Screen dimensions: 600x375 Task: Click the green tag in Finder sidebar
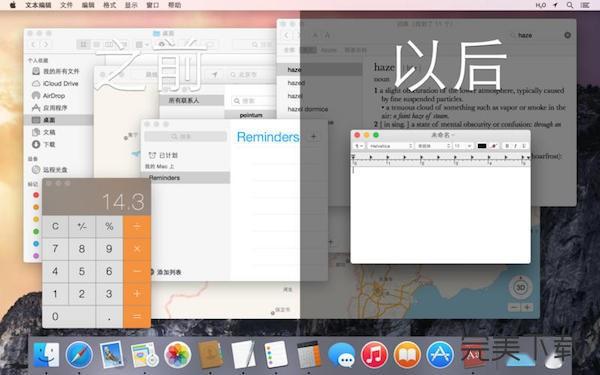(x=36, y=232)
